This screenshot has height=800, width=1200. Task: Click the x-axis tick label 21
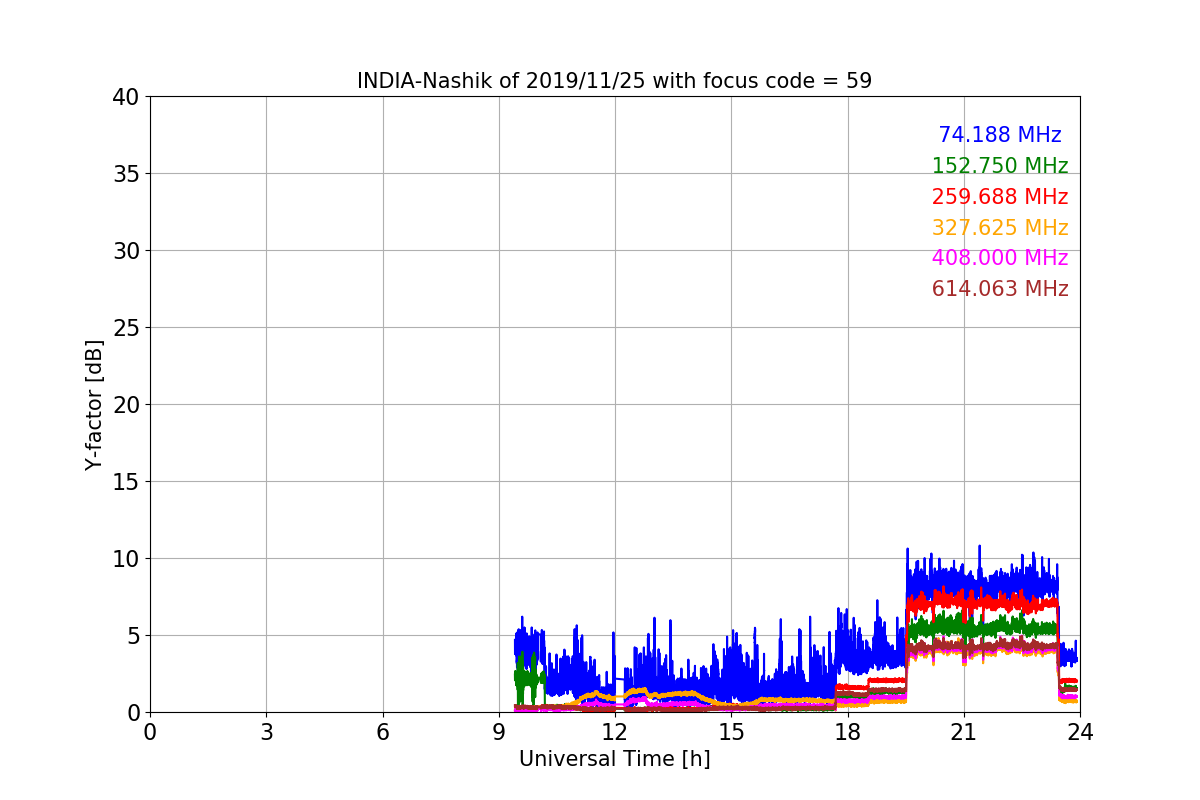(x=964, y=732)
